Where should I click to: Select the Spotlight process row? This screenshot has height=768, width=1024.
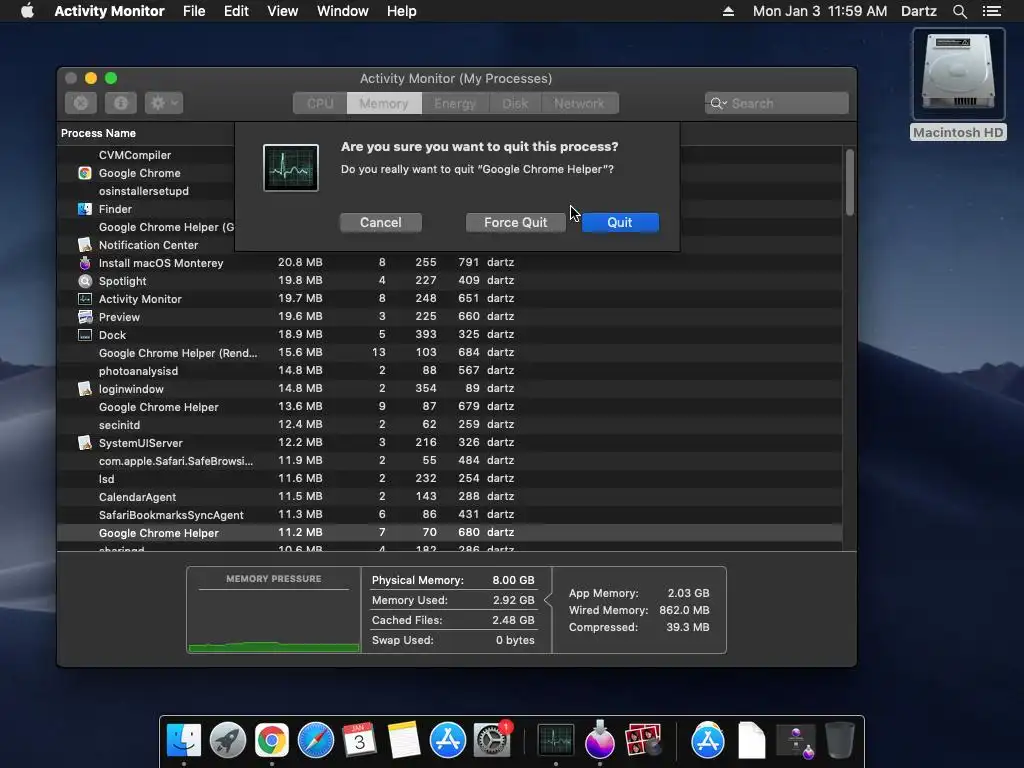[x=449, y=281]
